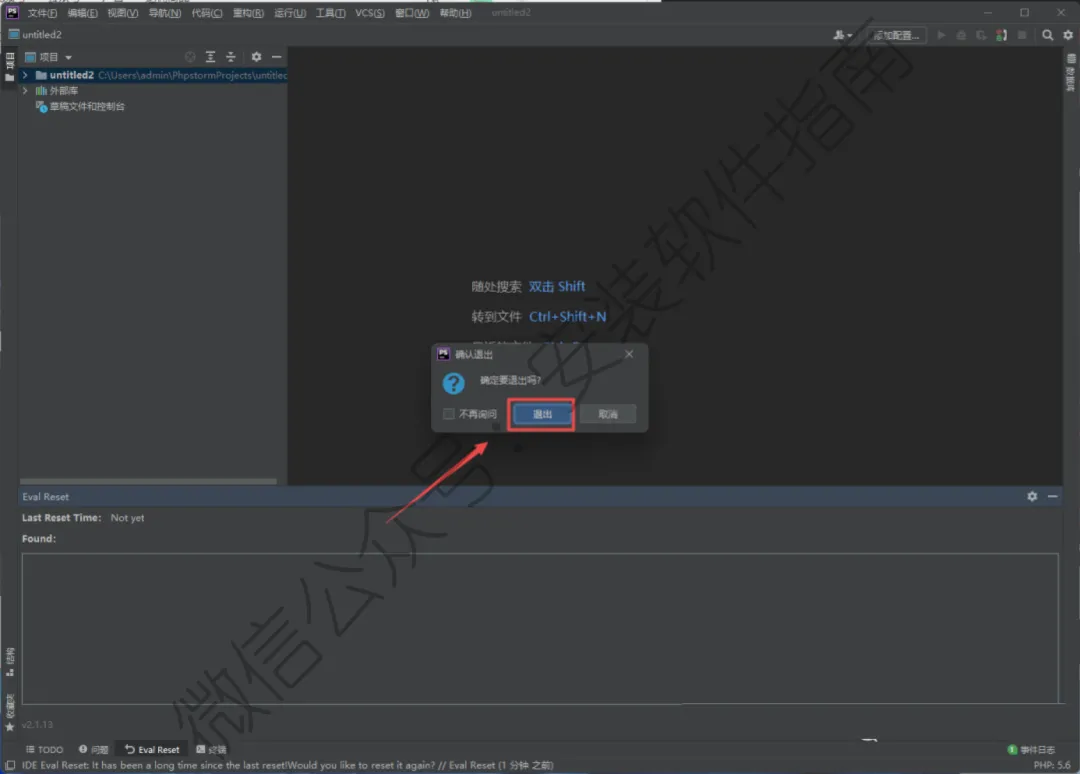1080x774 pixels.
Task: Select the 外部库 library row
Action: [153, 91]
